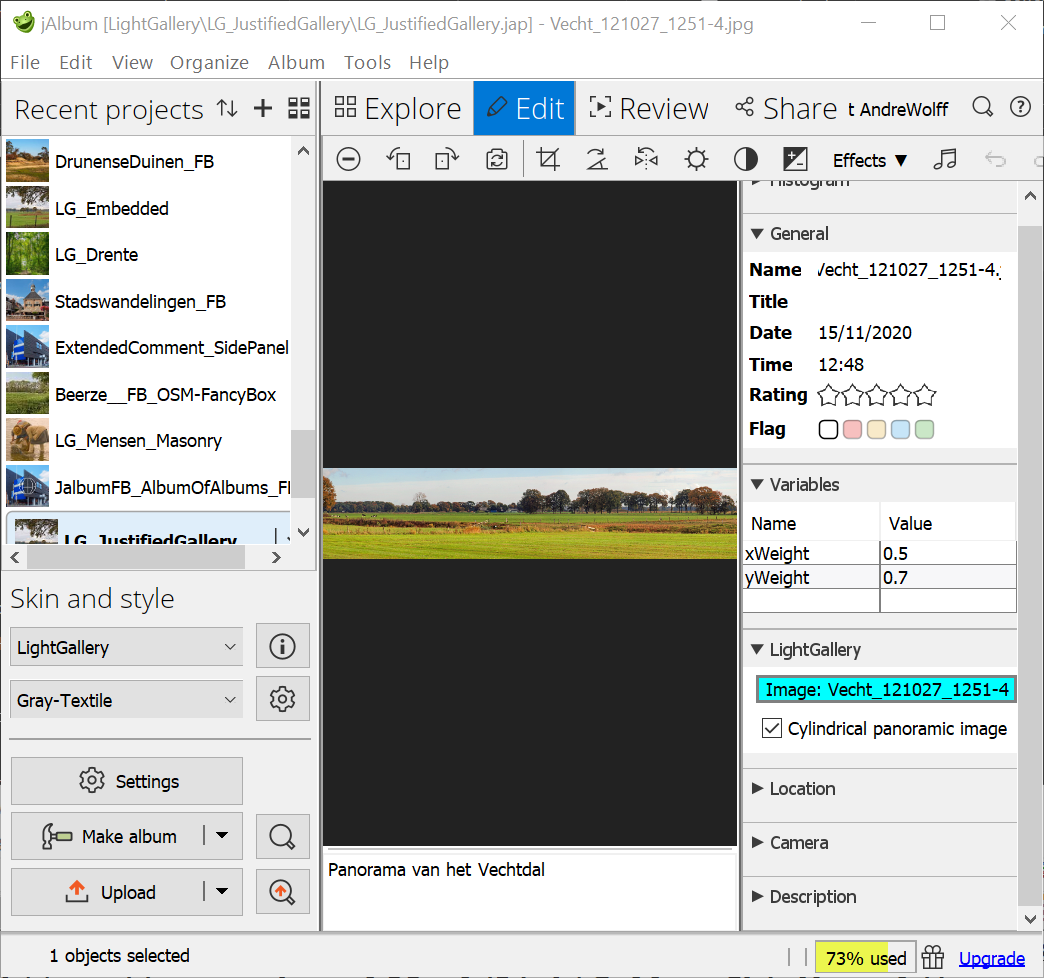Open the Gray-Textile style dropdown

127,701
